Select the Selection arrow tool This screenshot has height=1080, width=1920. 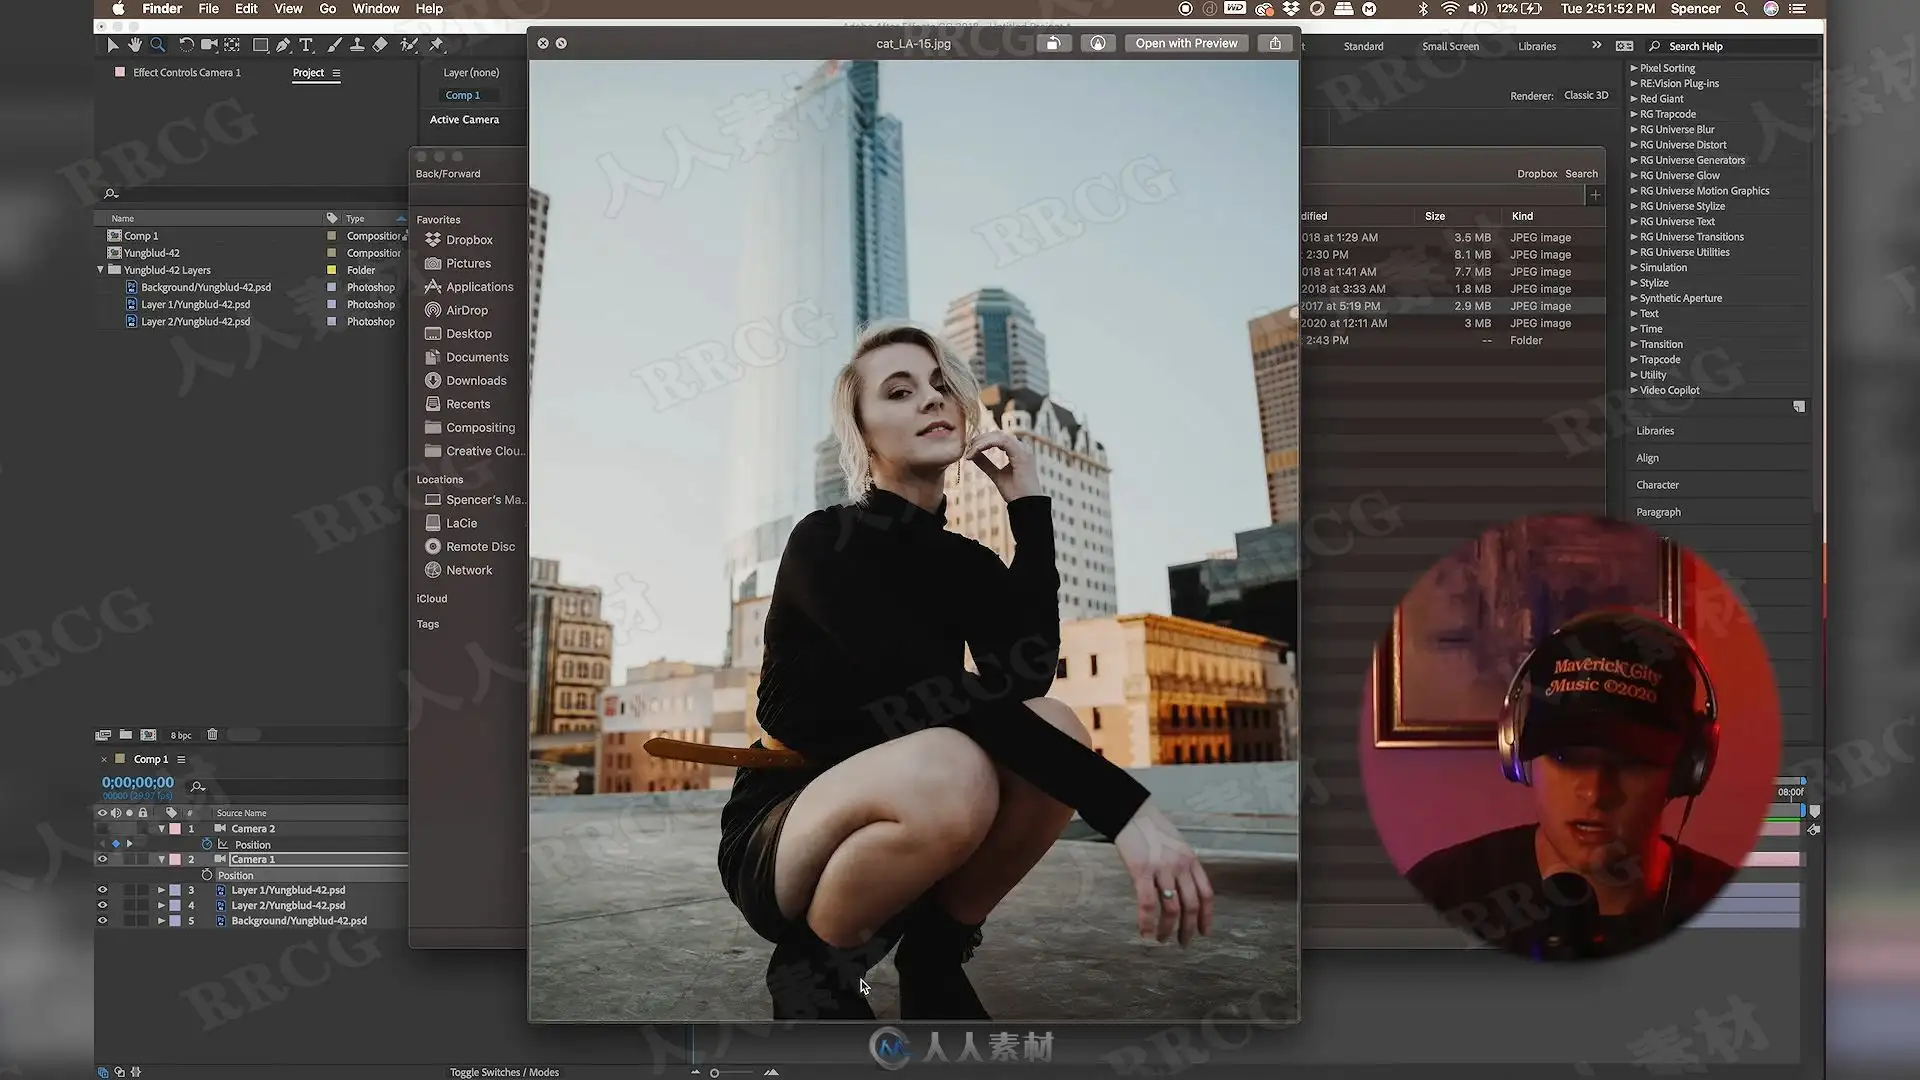click(x=112, y=45)
